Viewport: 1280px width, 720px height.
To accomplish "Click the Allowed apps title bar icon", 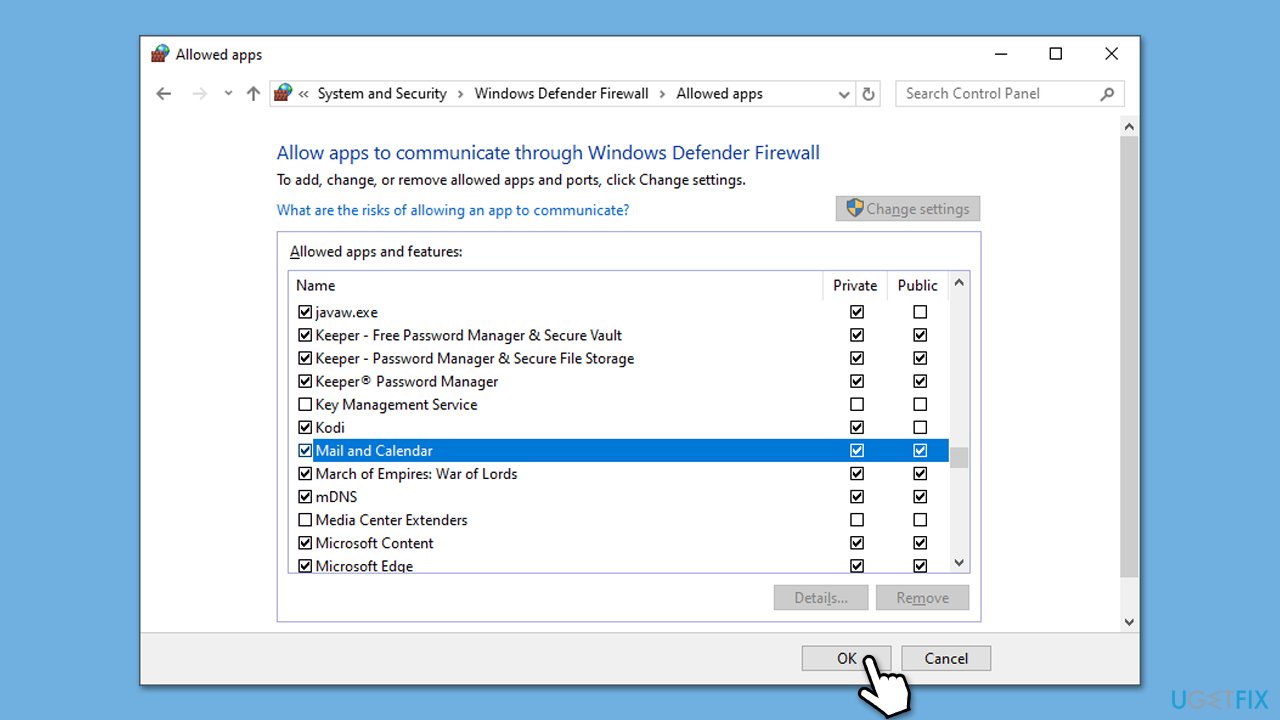I will (x=160, y=54).
